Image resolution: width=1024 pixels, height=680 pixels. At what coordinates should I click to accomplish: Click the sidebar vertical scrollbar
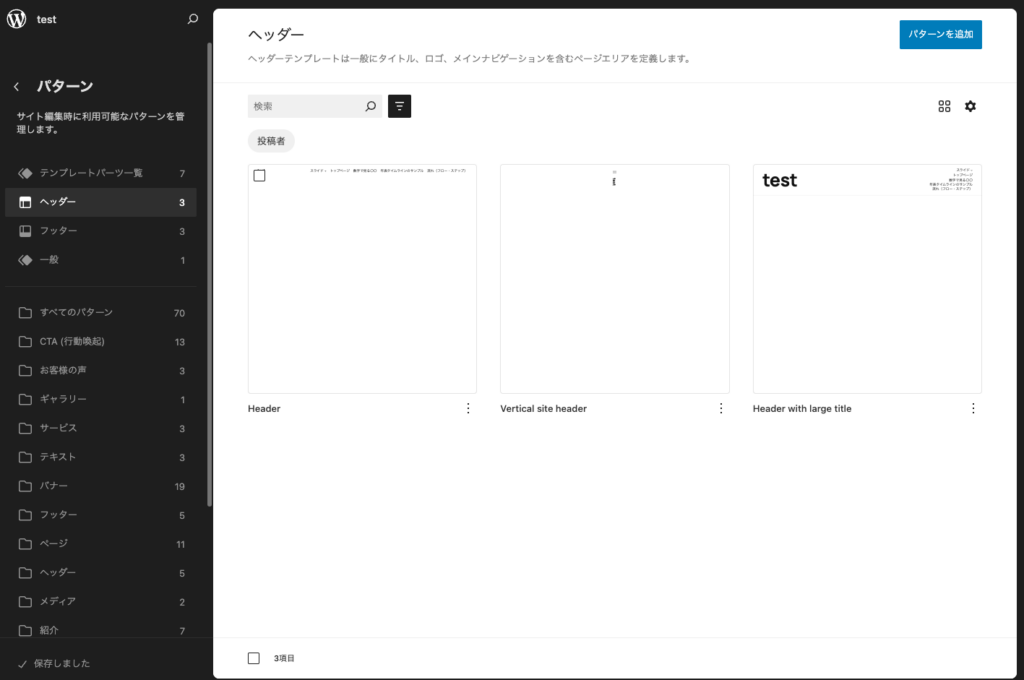pos(209,270)
